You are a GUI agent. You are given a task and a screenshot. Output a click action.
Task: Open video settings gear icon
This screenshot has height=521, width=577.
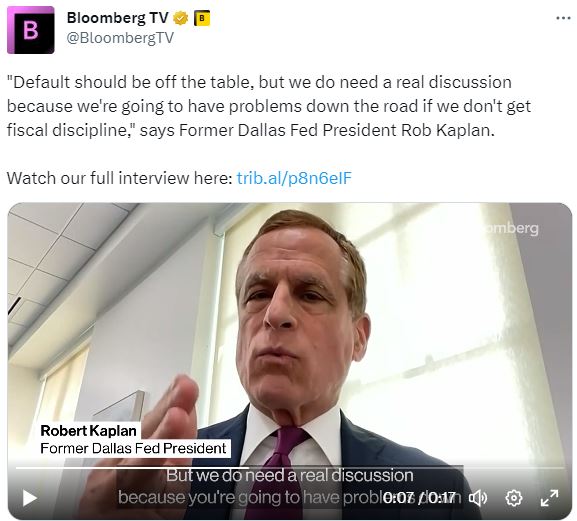tap(514, 498)
